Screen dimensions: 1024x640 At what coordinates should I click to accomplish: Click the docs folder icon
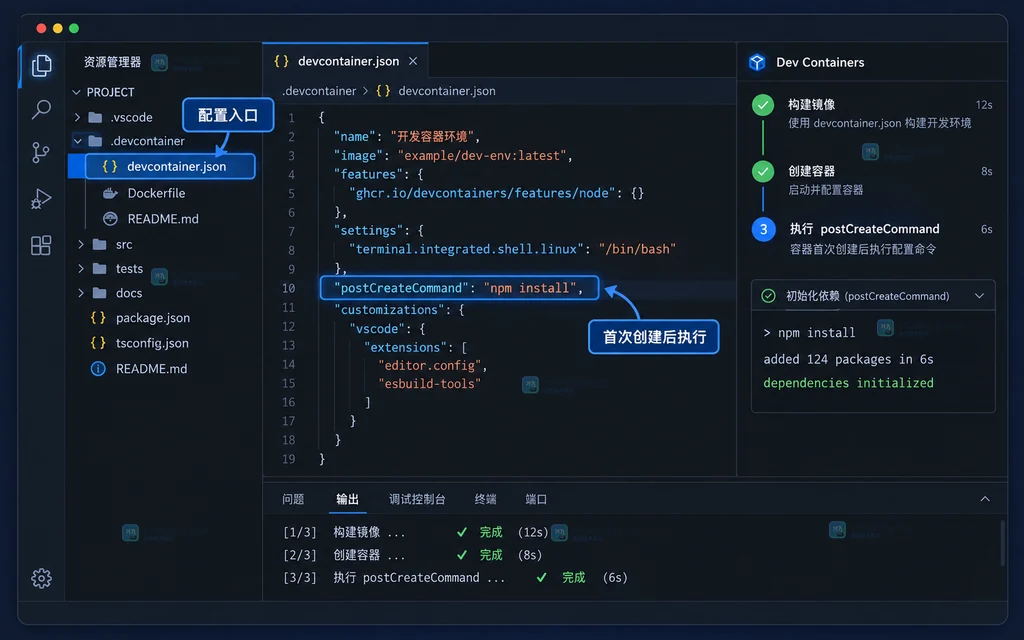pos(99,293)
